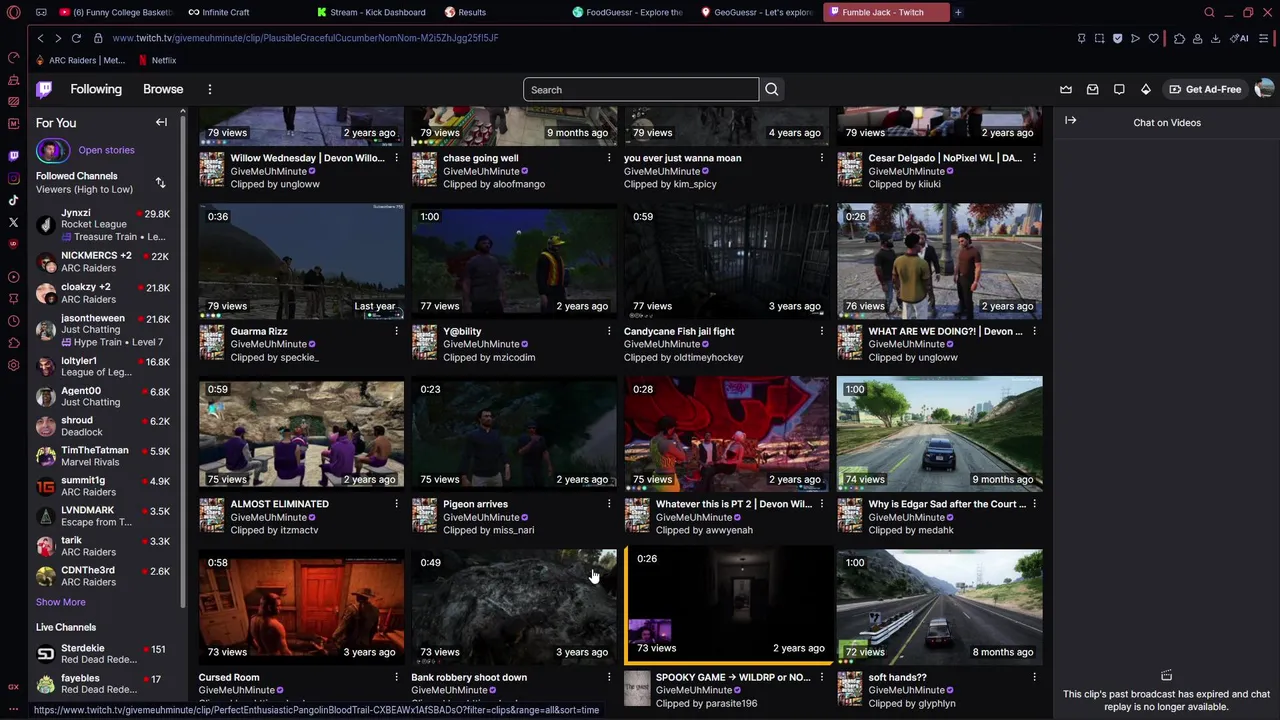Add page to bookmarks heart icon
The height and width of the screenshot is (720, 1280).
[x=1153, y=38]
